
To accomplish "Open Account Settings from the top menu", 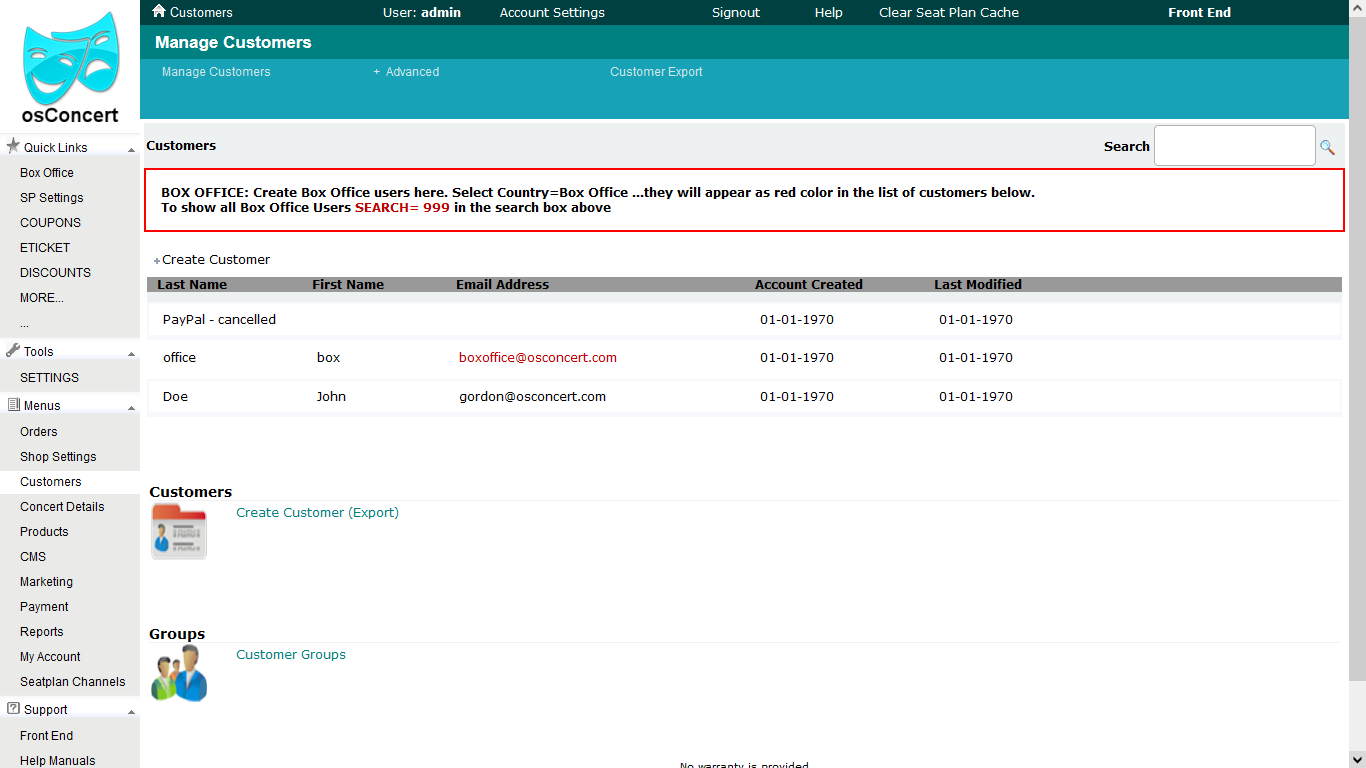I will pos(551,12).
